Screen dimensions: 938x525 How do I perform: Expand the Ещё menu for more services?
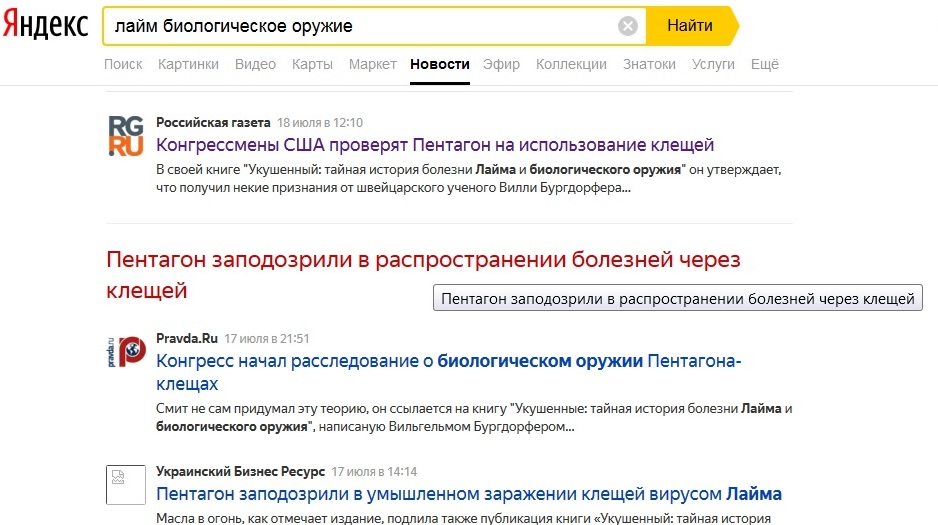pyautogui.click(x=764, y=64)
